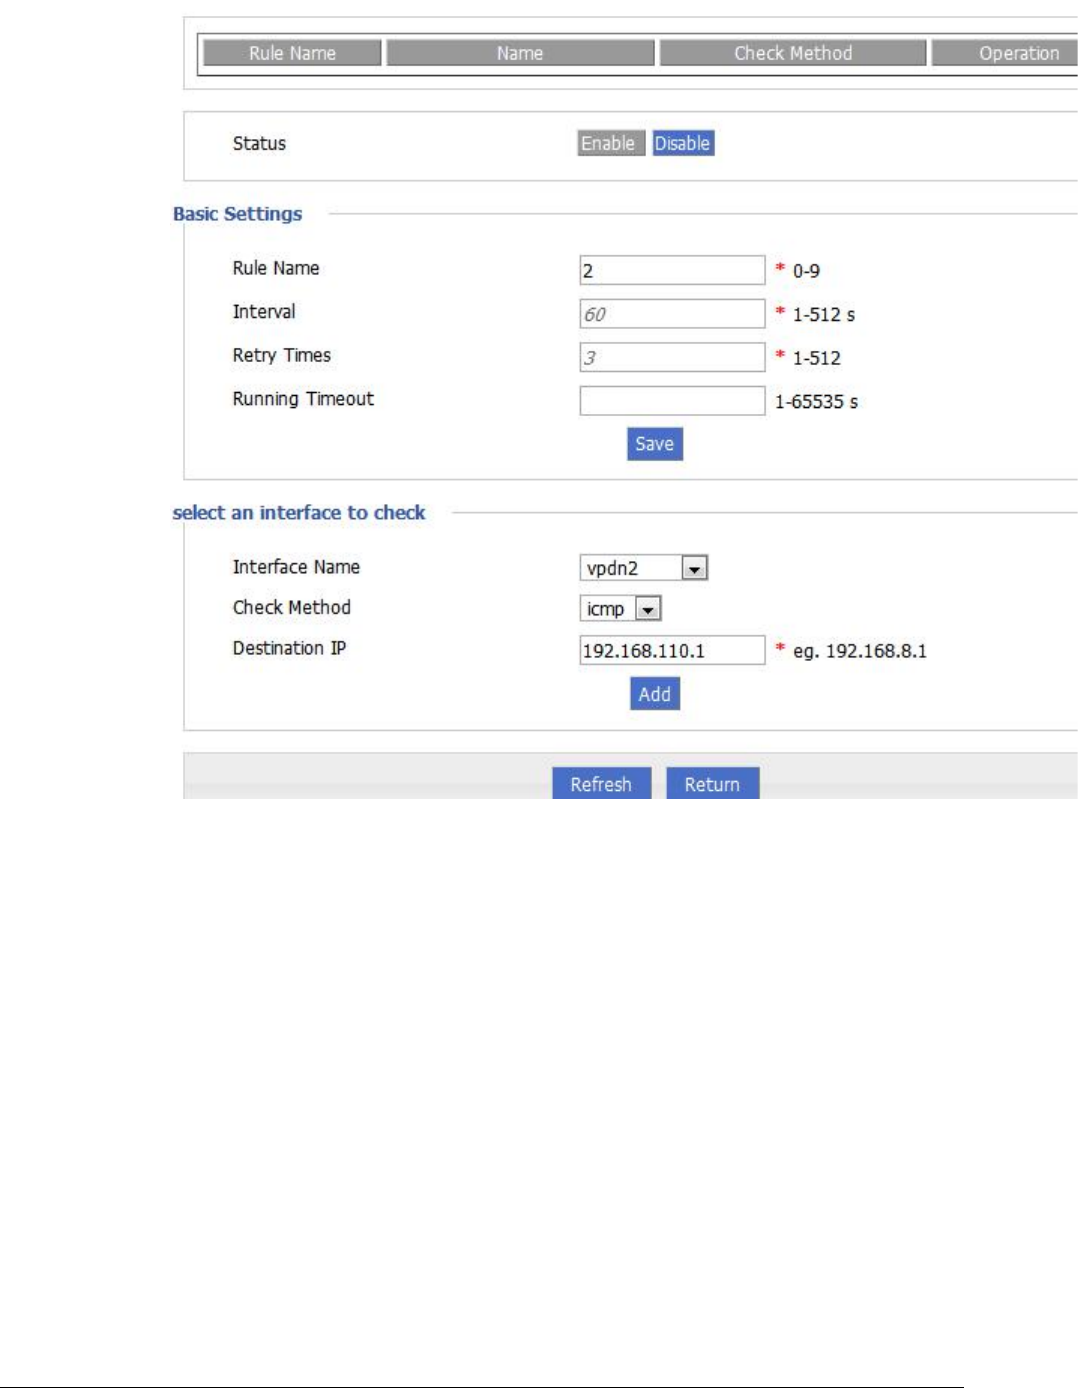The image size is (1078, 1388).
Task: Click the '1-512 s' interval hint
Action: pos(824,315)
